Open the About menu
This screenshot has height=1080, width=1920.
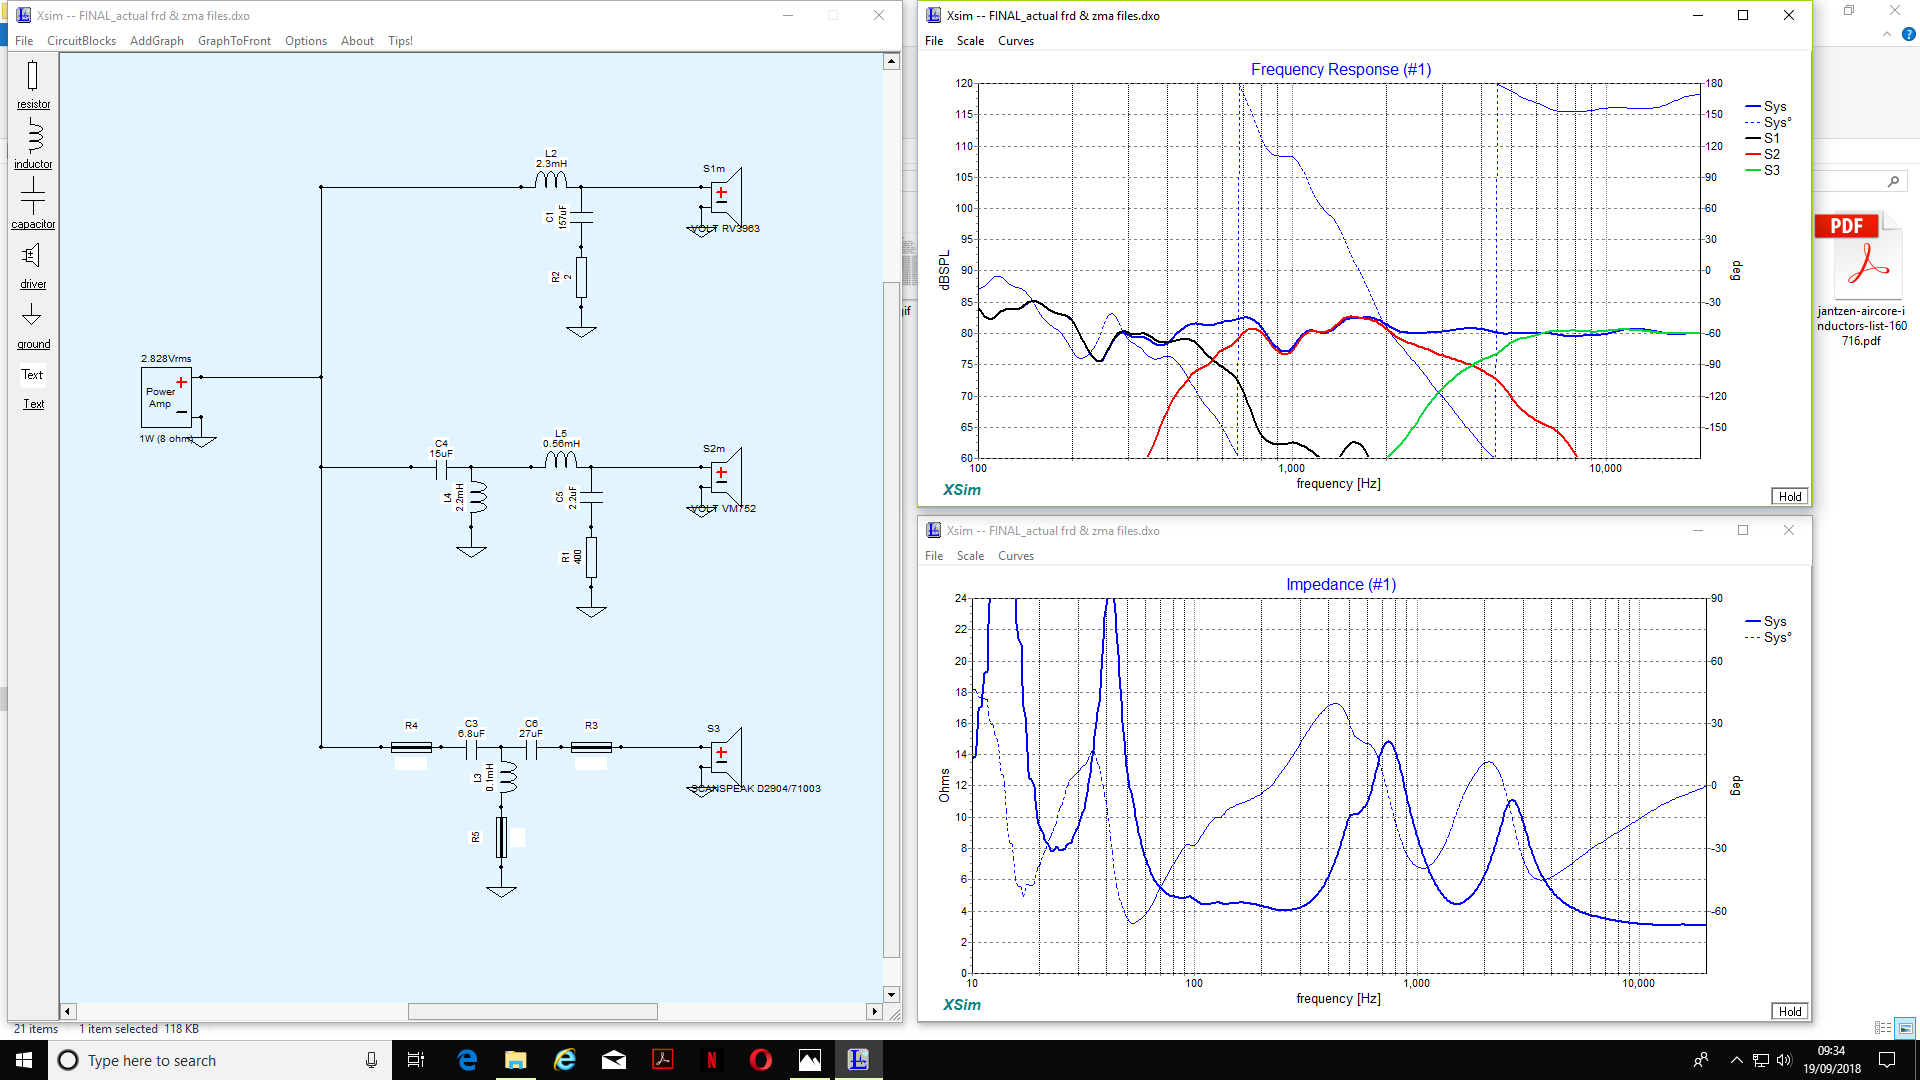click(x=357, y=41)
